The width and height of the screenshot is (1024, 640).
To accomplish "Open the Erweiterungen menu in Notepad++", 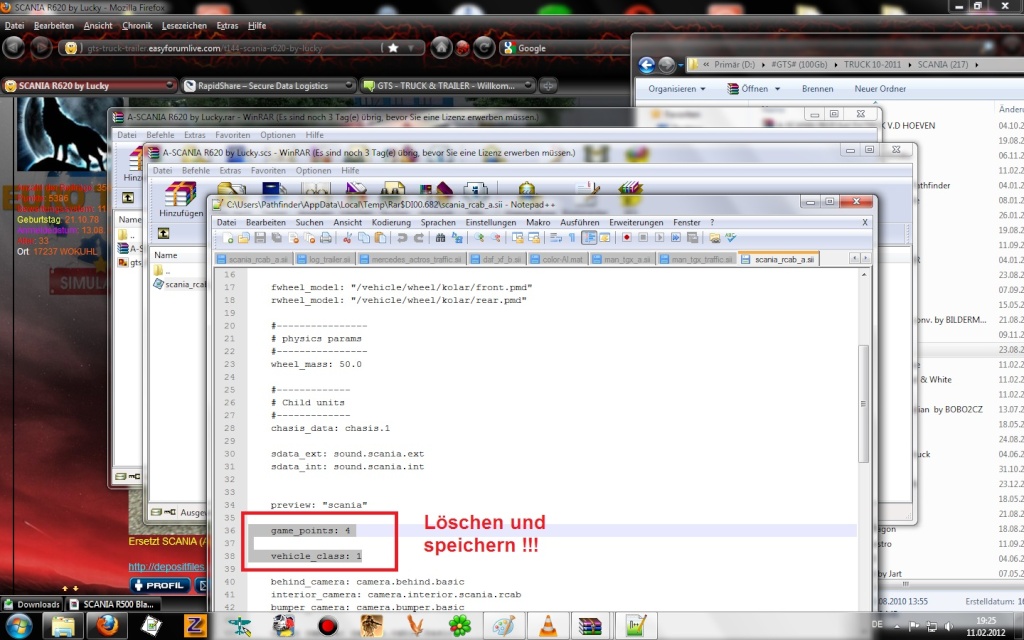I will click(636, 223).
